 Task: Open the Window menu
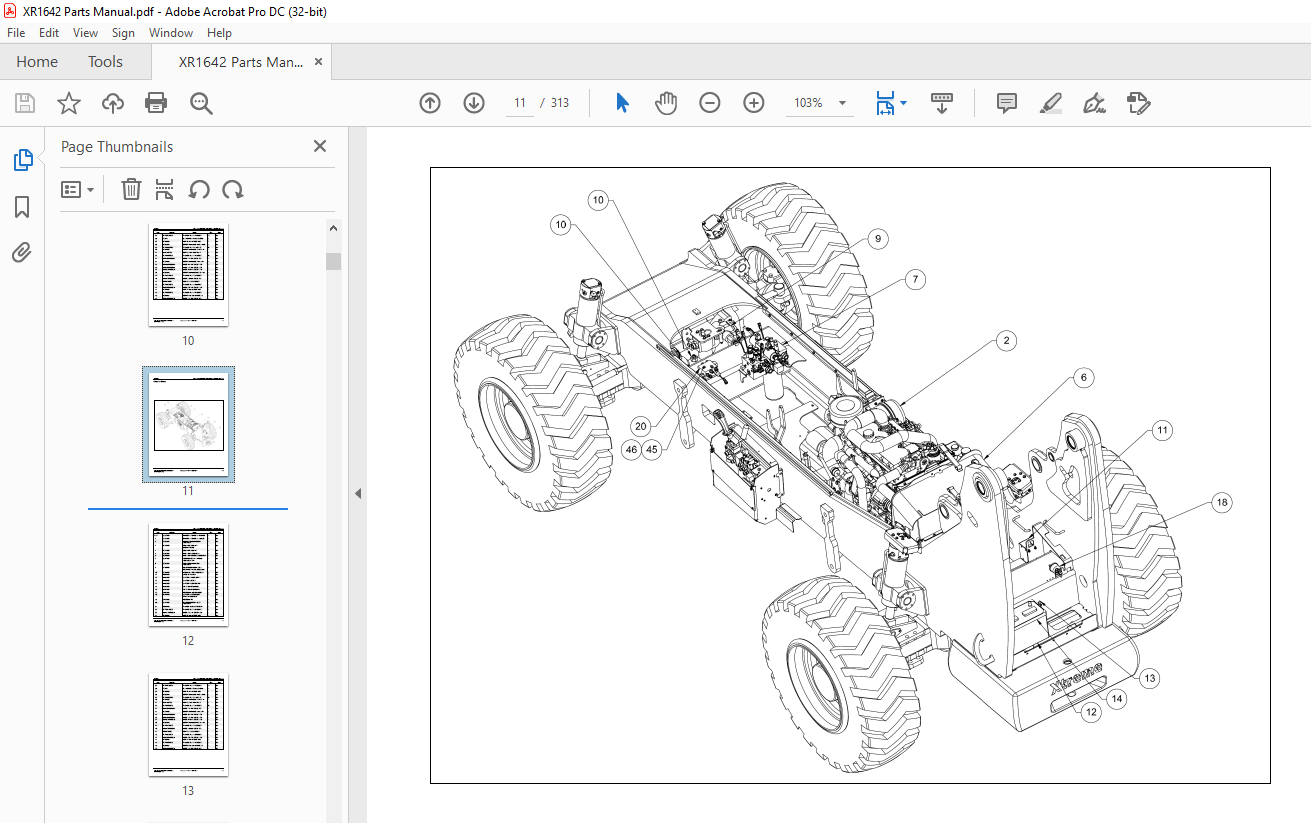pos(171,33)
